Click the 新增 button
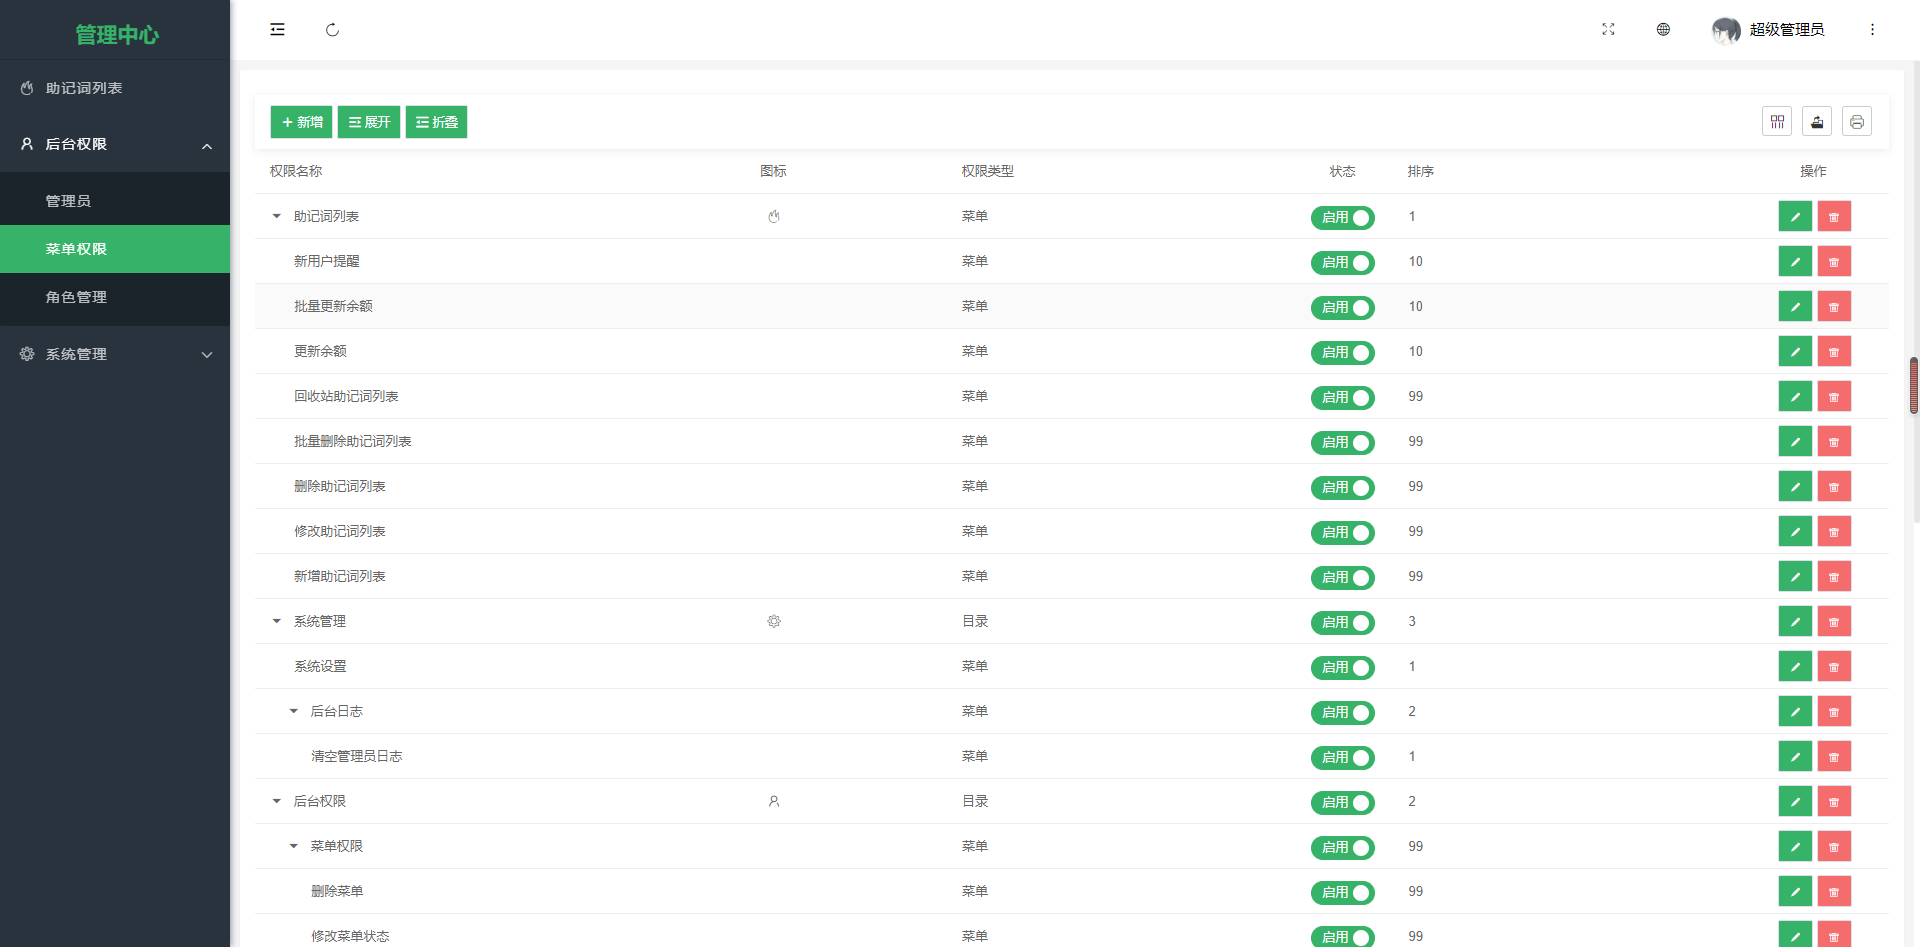The height and width of the screenshot is (947, 1920). pyautogui.click(x=301, y=122)
